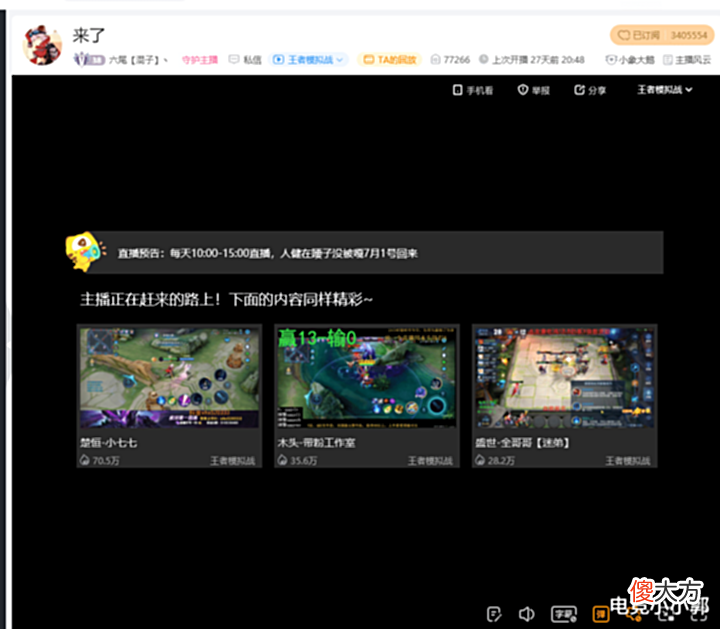Open the 木头-带粉工作室 stream thumbnail
The height and width of the screenshot is (629, 720).
click(x=366, y=377)
